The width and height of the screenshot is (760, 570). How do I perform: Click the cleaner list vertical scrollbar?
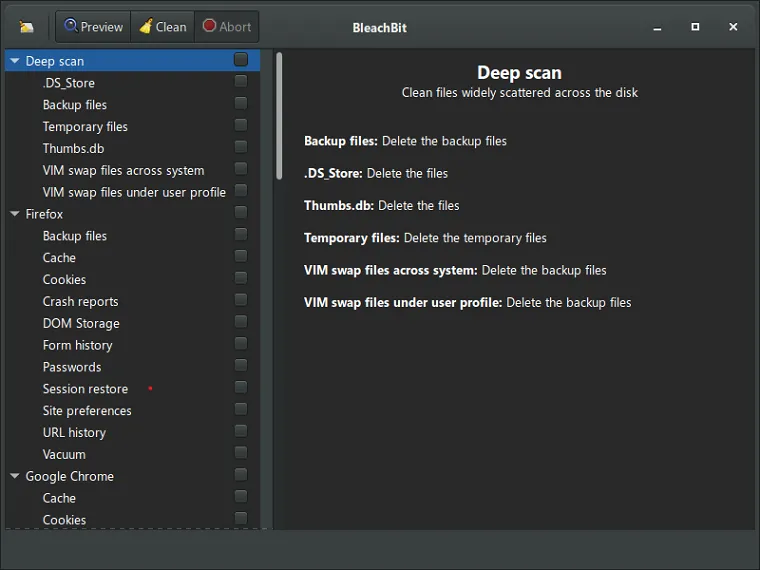279,116
